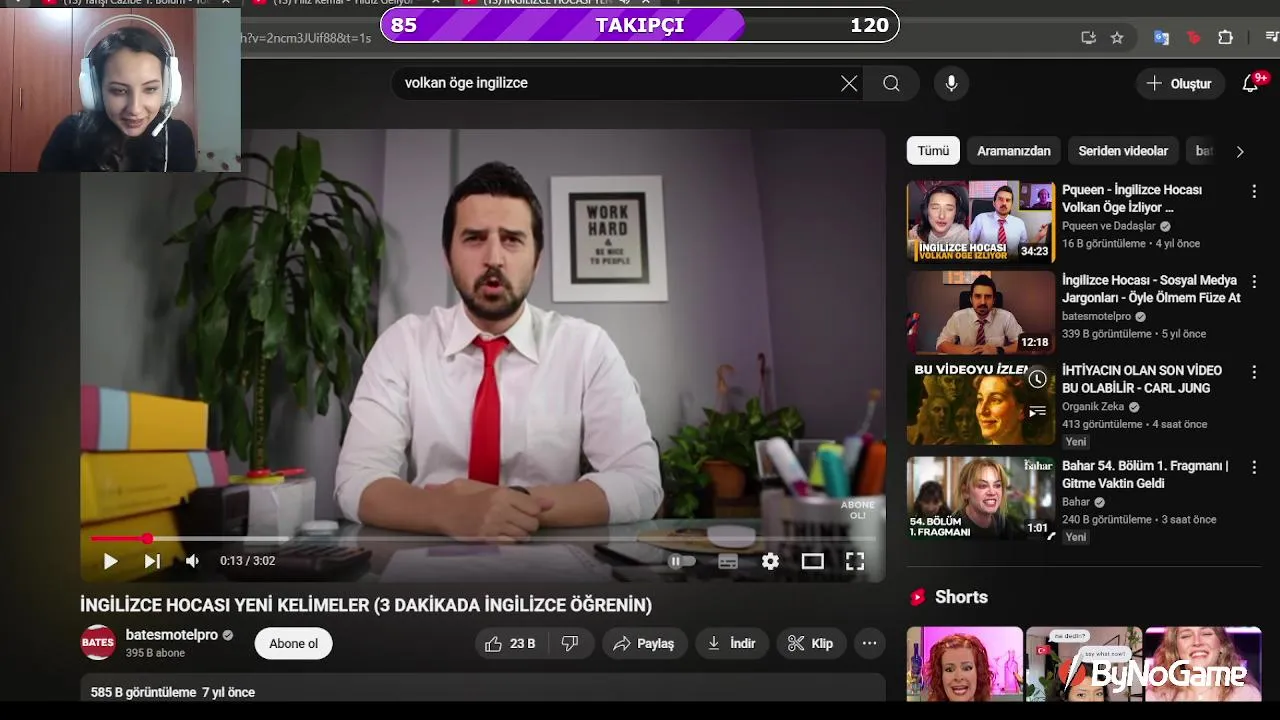Open the first Shorts thumbnail with red-haired woman
Image resolution: width=1280 pixels, height=720 pixels.
click(x=965, y=664)
